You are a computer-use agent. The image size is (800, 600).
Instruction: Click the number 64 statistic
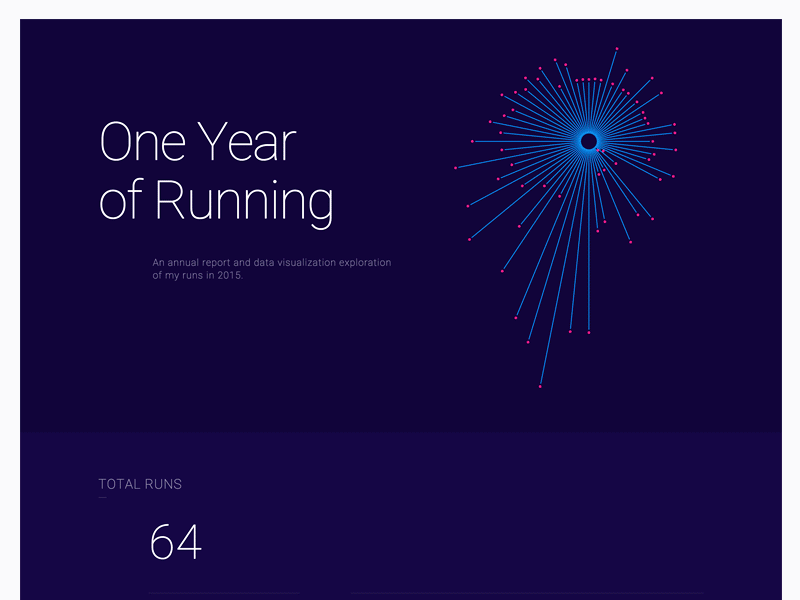pyautogui.click(x=175, y=543)
